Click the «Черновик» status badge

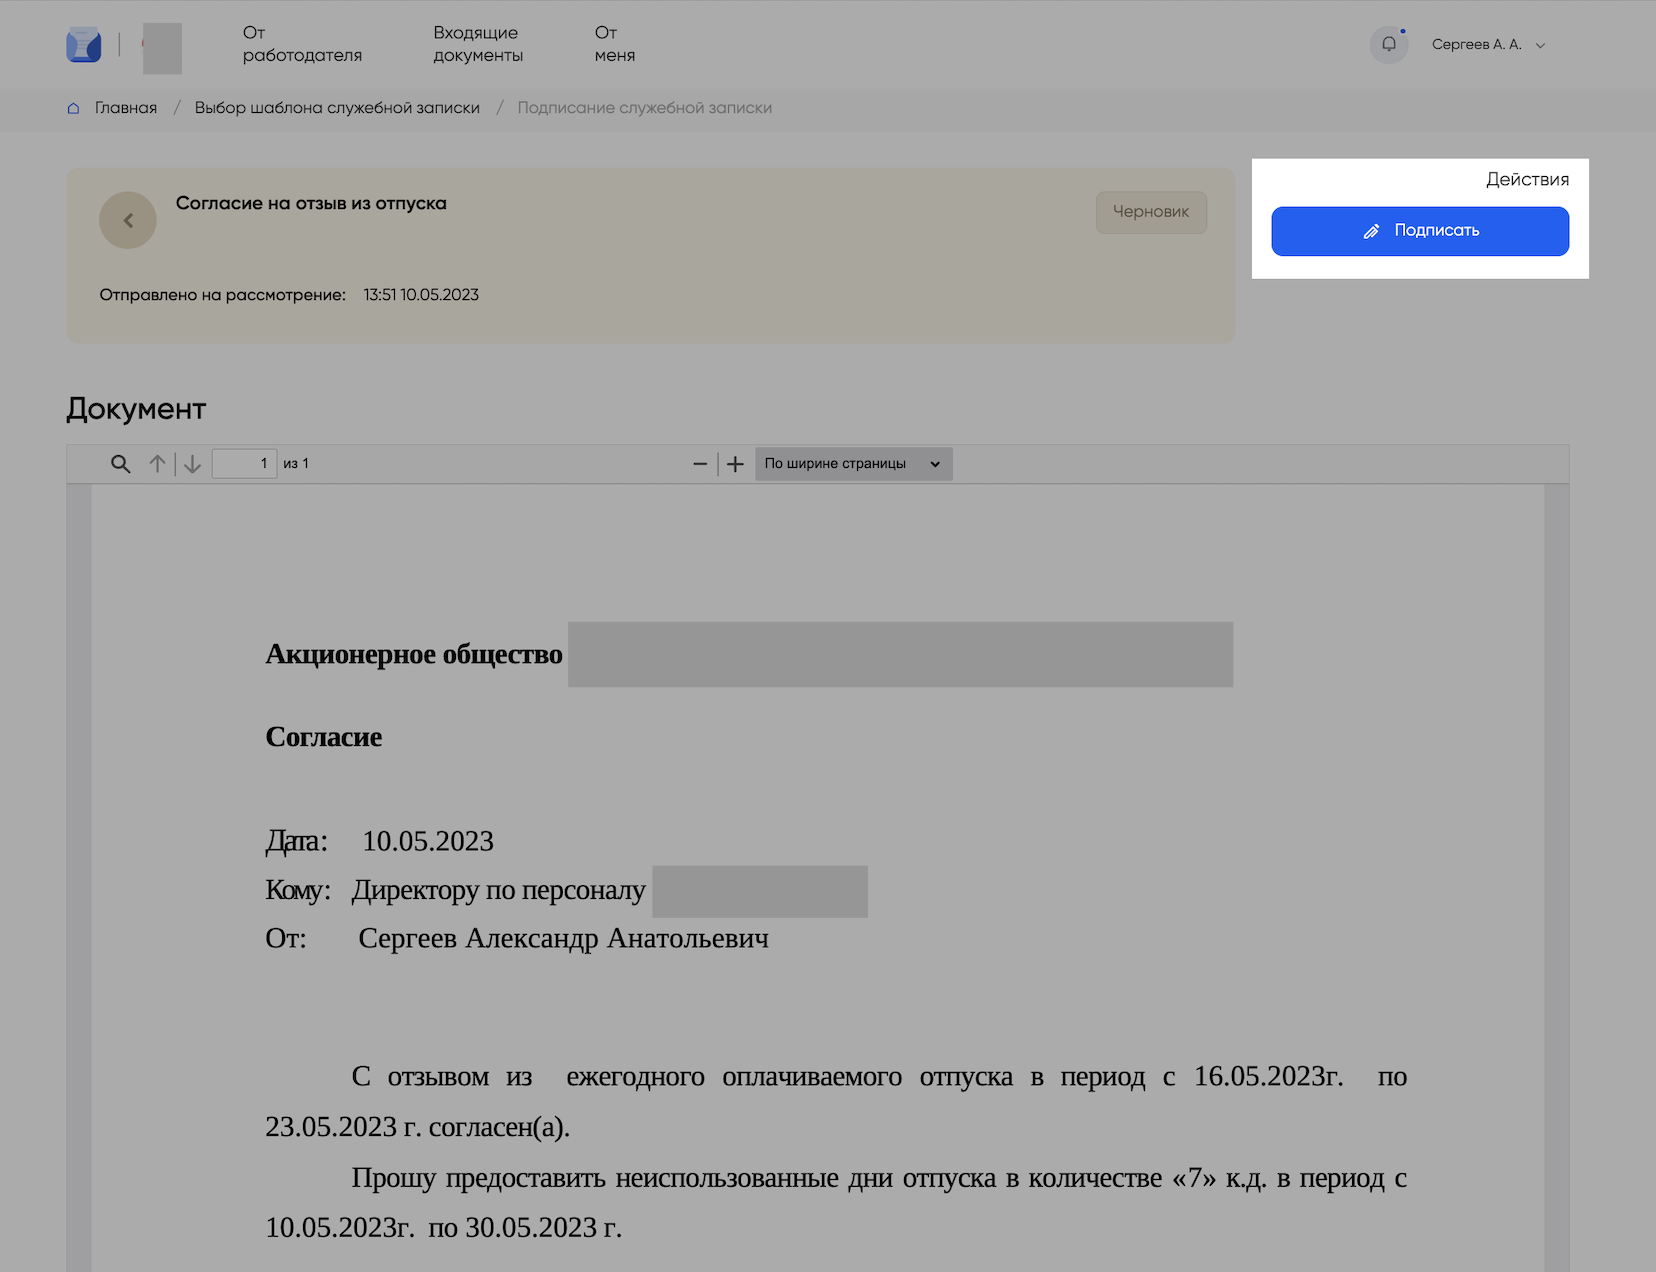coord(1151,212)
